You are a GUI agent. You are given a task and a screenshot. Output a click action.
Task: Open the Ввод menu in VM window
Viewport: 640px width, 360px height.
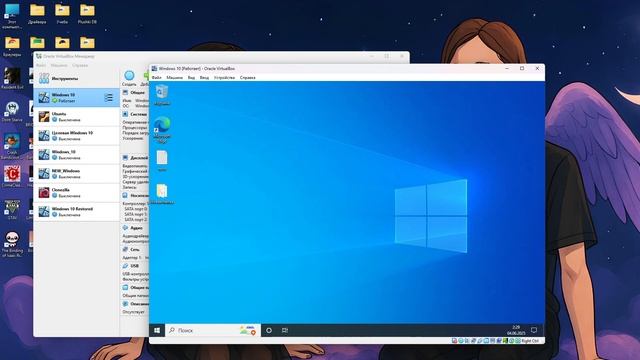(204, 78)
